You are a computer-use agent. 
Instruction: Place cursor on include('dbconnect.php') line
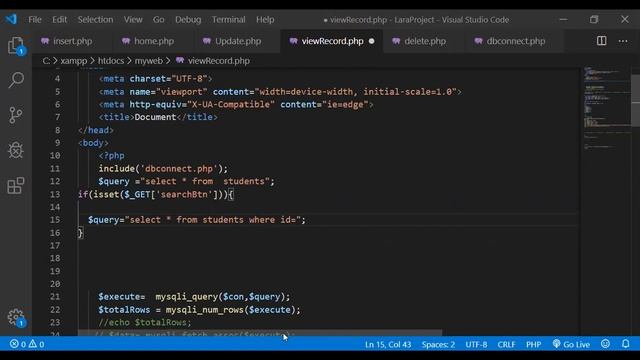point(163,169)
